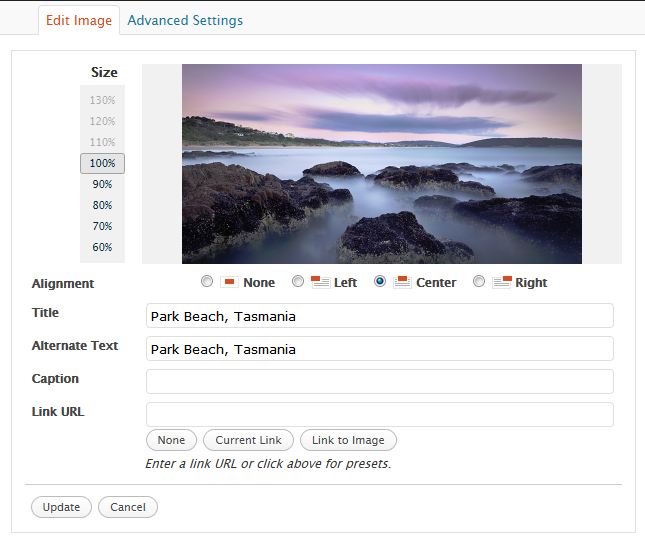Select the None alignment radio button
Image resolution: width=645 pixels, height=541 pixels.
(207, 281)
